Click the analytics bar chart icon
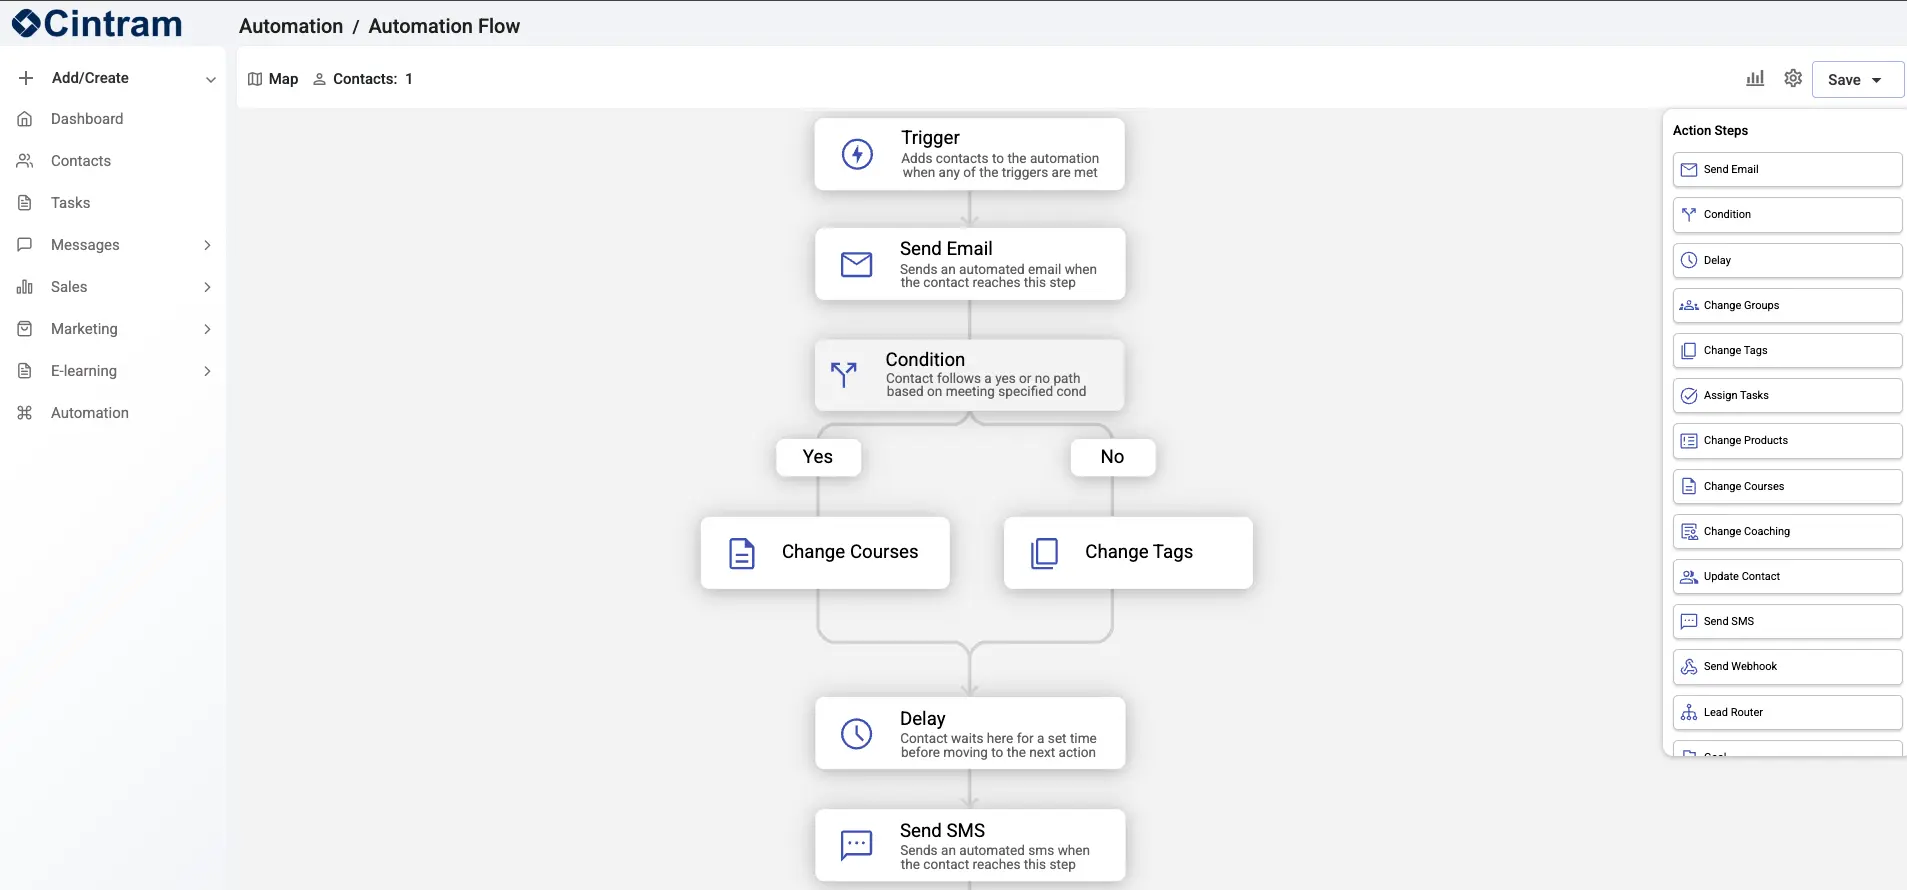 pos(1754,78)
